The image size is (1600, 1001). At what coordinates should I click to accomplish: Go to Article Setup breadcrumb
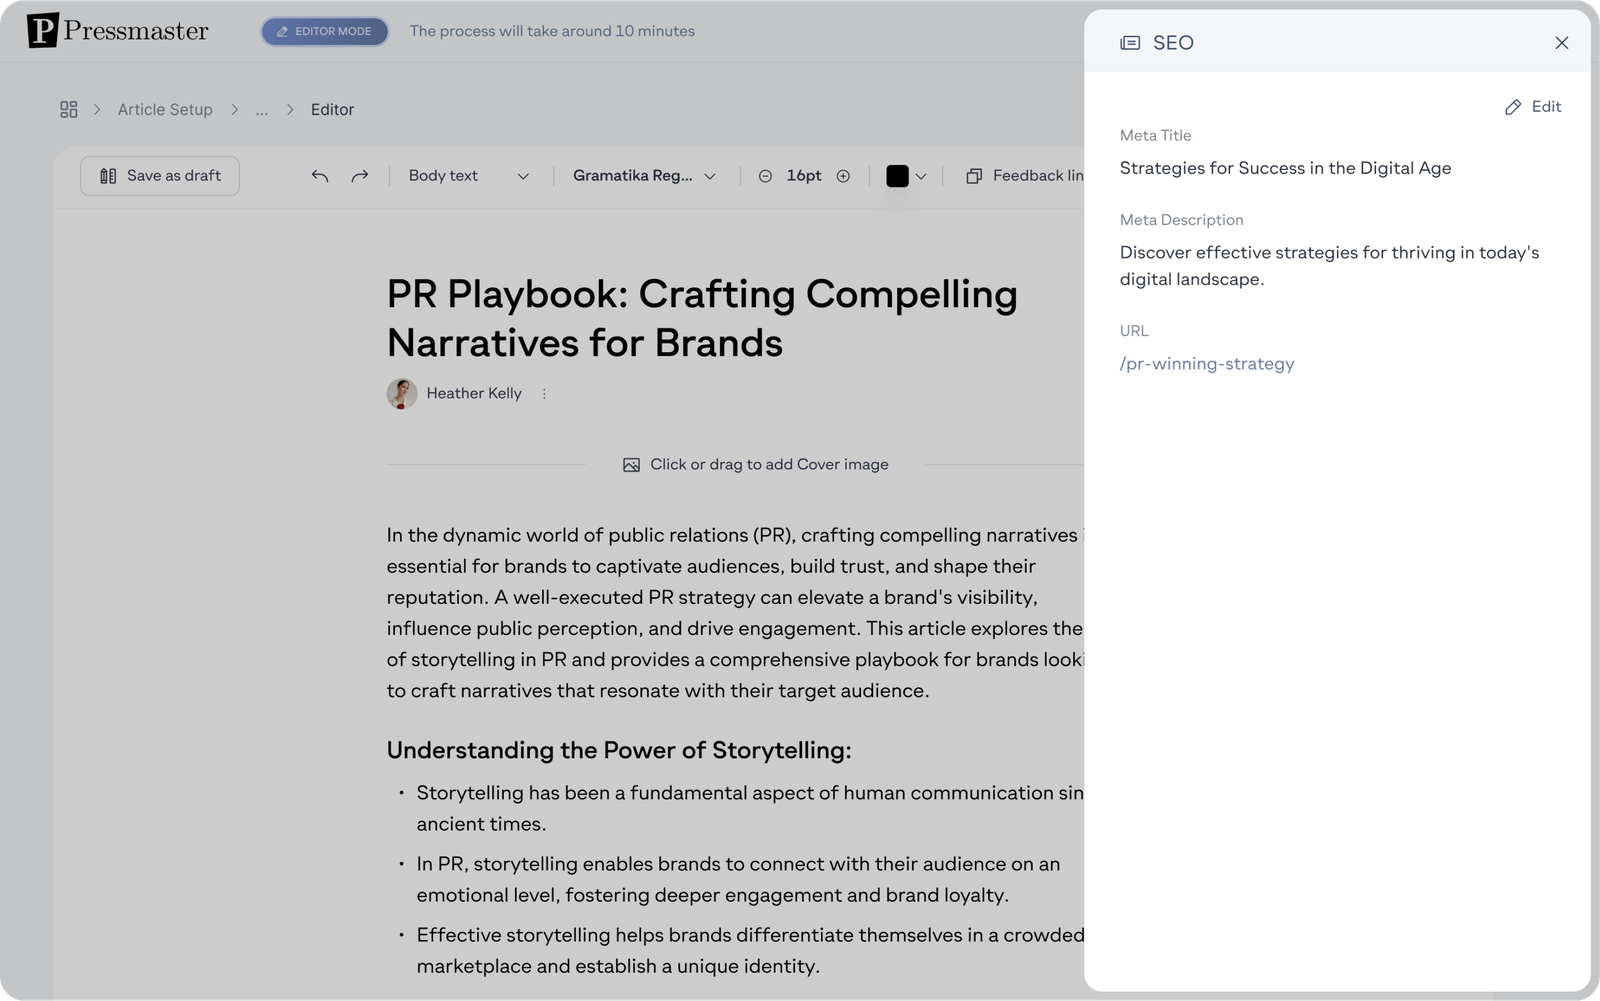pyautogui.click(x=165, y=110)
